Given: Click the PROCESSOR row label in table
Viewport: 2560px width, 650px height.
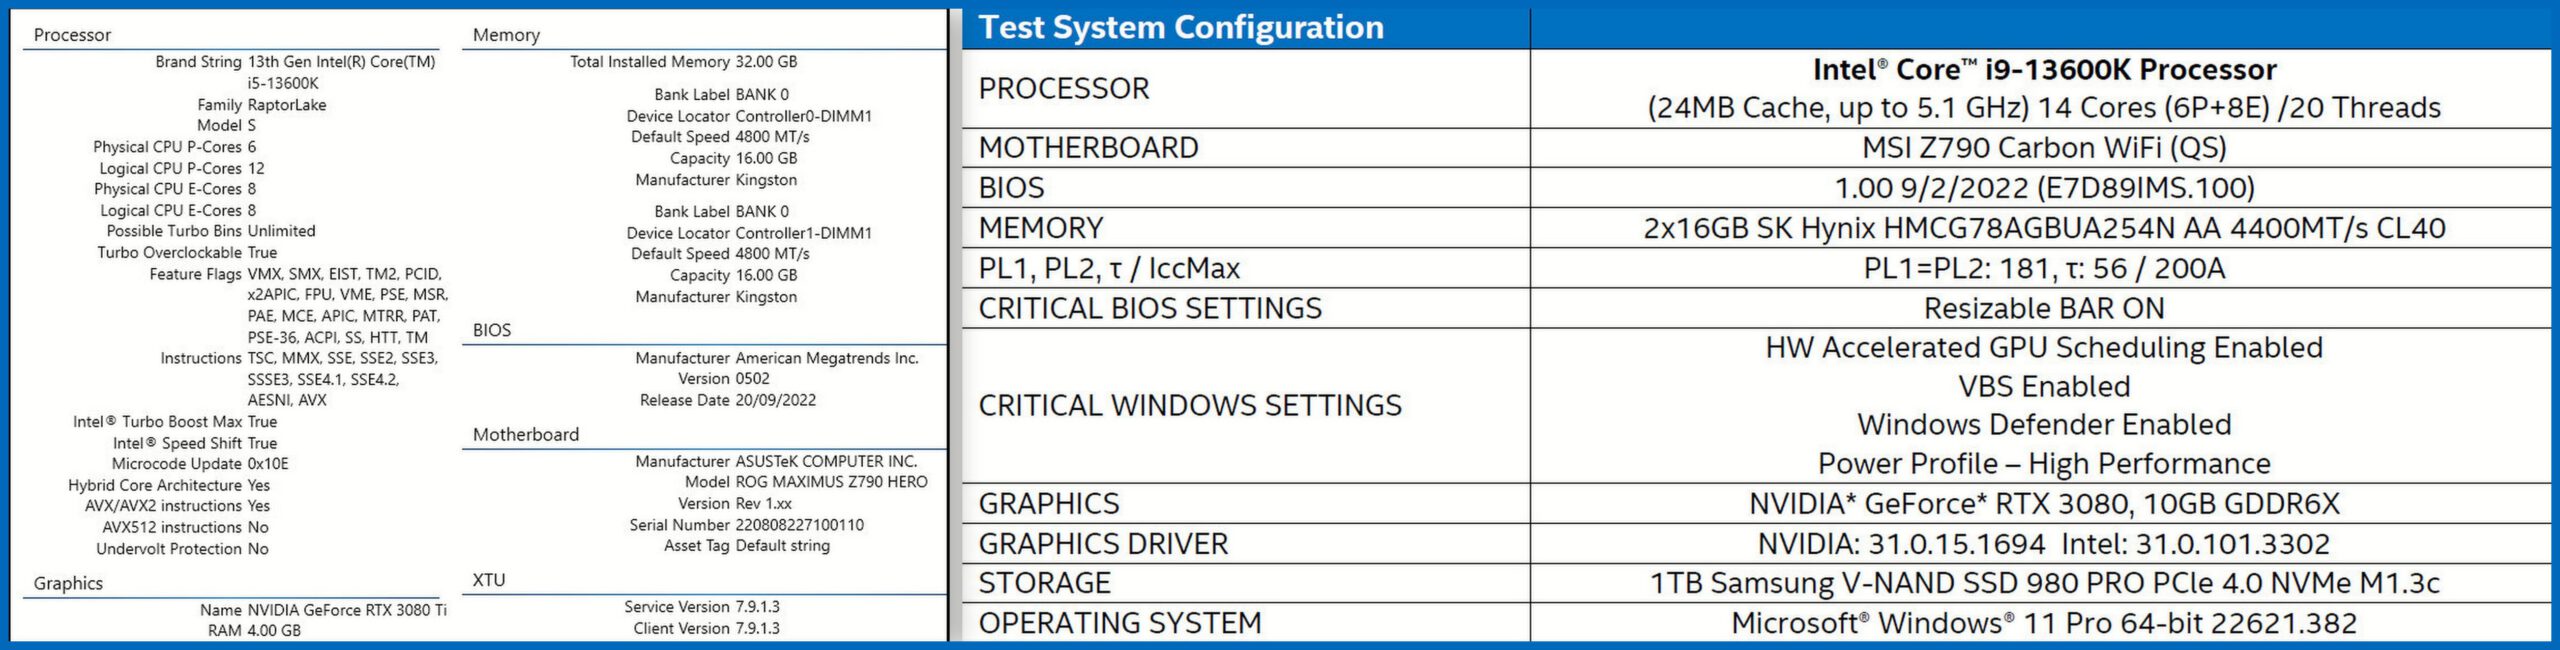Looking at the screenshot, I should pyautogui.click(x=1064, y=89).
